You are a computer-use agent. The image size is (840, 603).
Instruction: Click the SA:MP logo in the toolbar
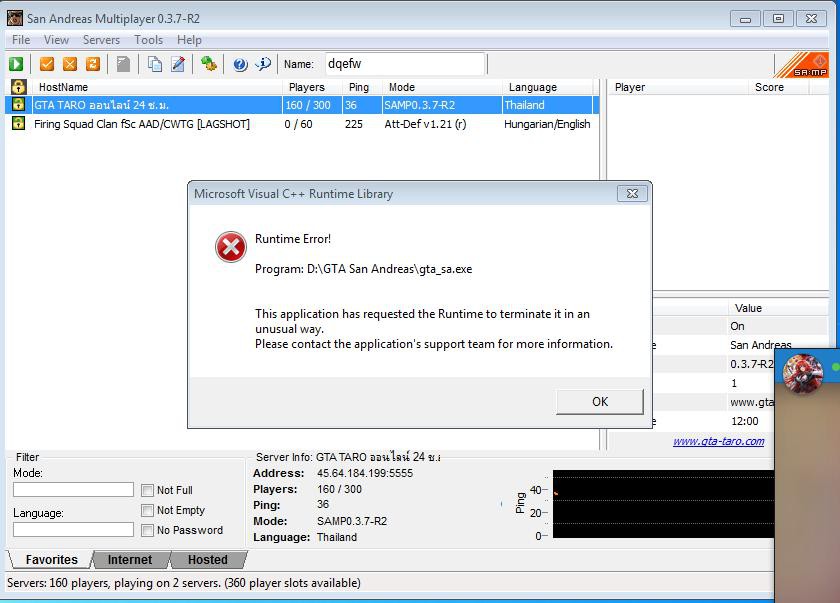(802, 65)
